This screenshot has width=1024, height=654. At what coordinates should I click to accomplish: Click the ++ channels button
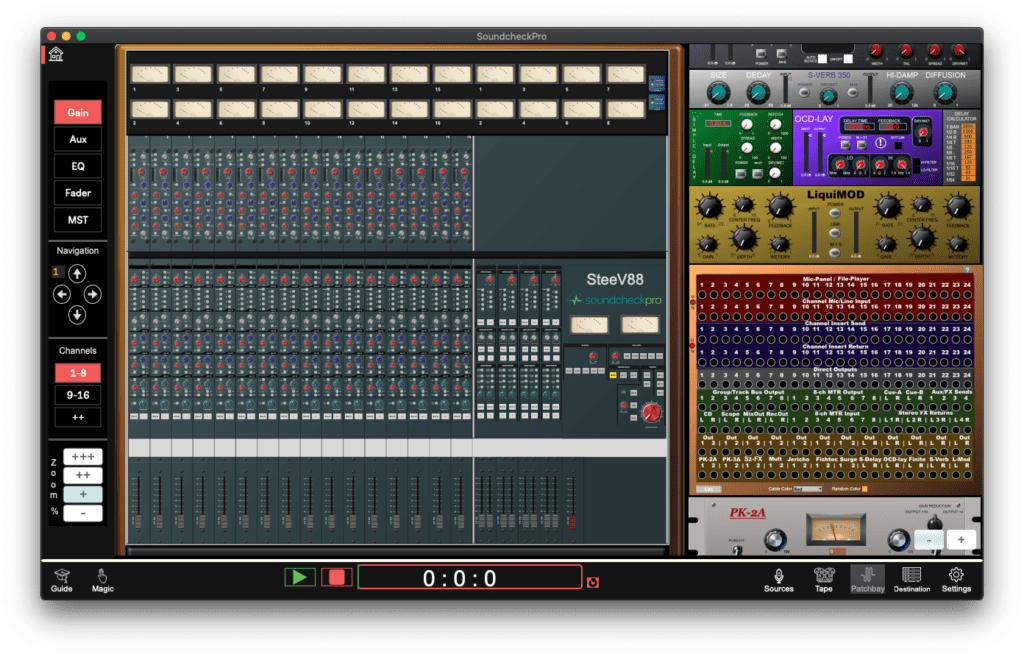[x=78, y=417]
